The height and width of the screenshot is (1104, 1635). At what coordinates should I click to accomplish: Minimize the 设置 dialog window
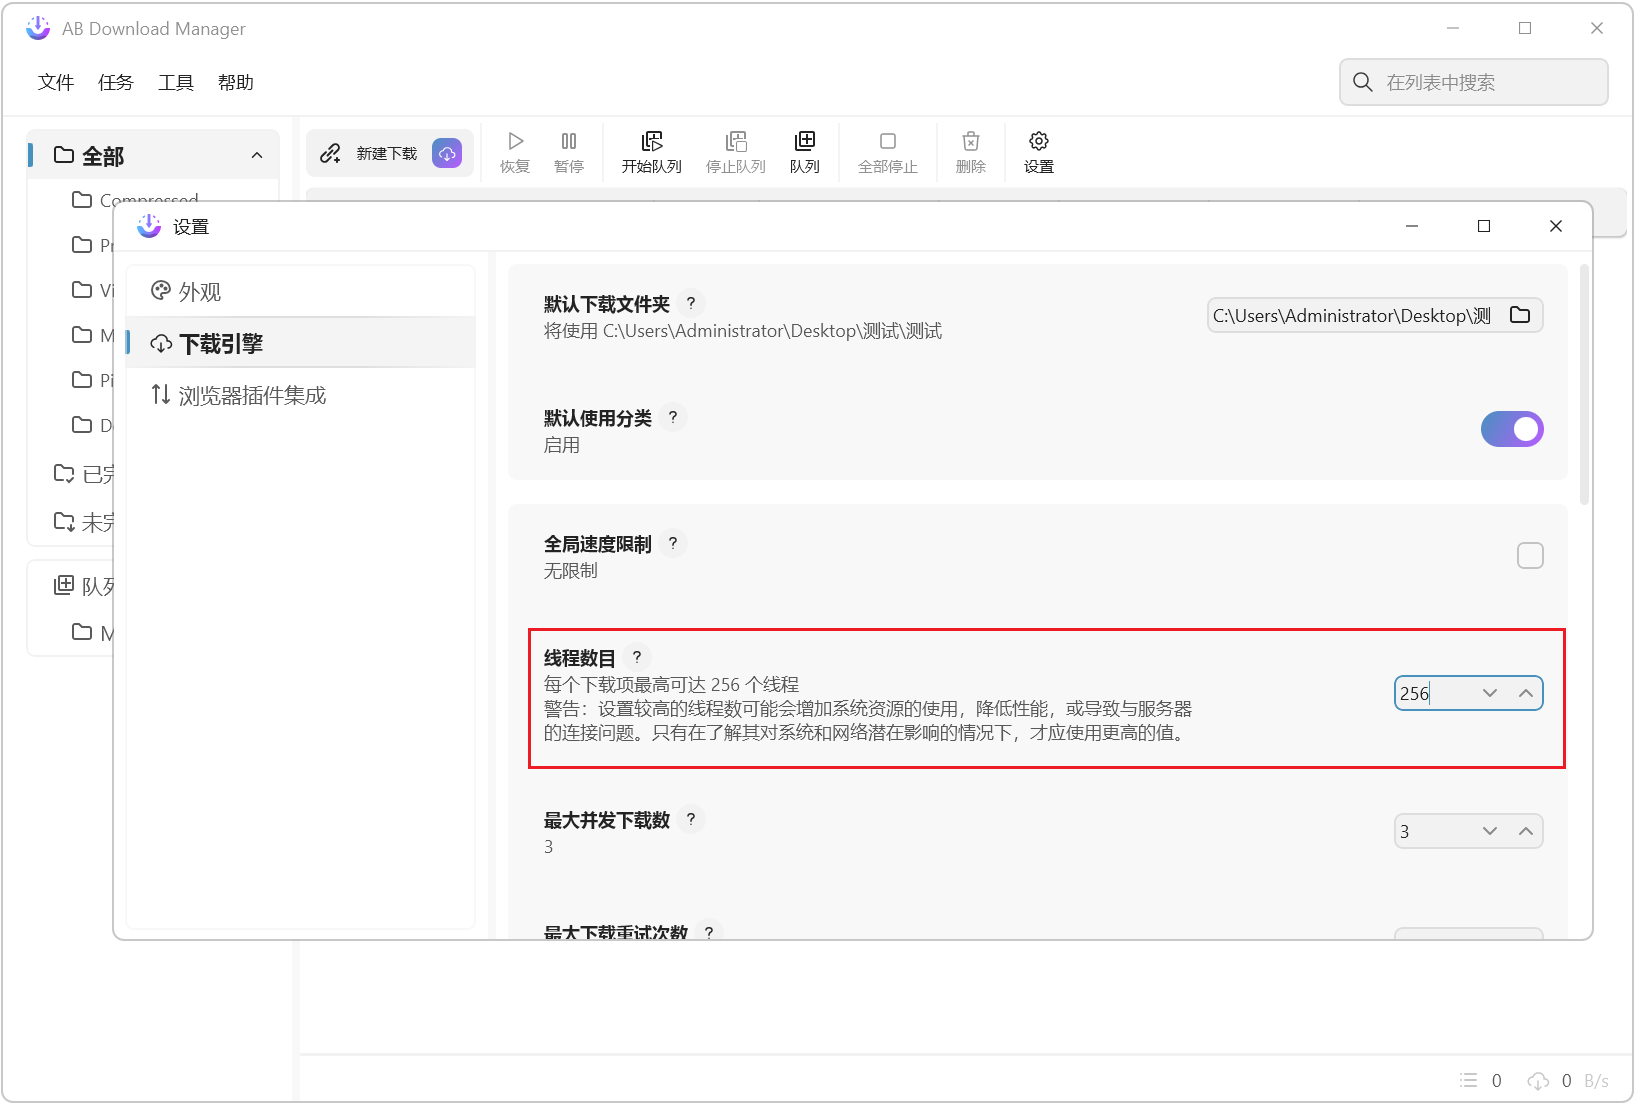[1412, 226]
